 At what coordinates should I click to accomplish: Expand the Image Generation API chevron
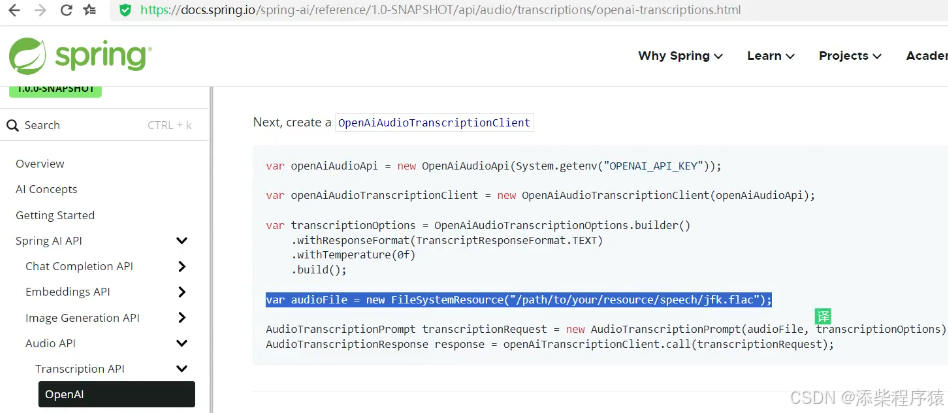(182, 317)
